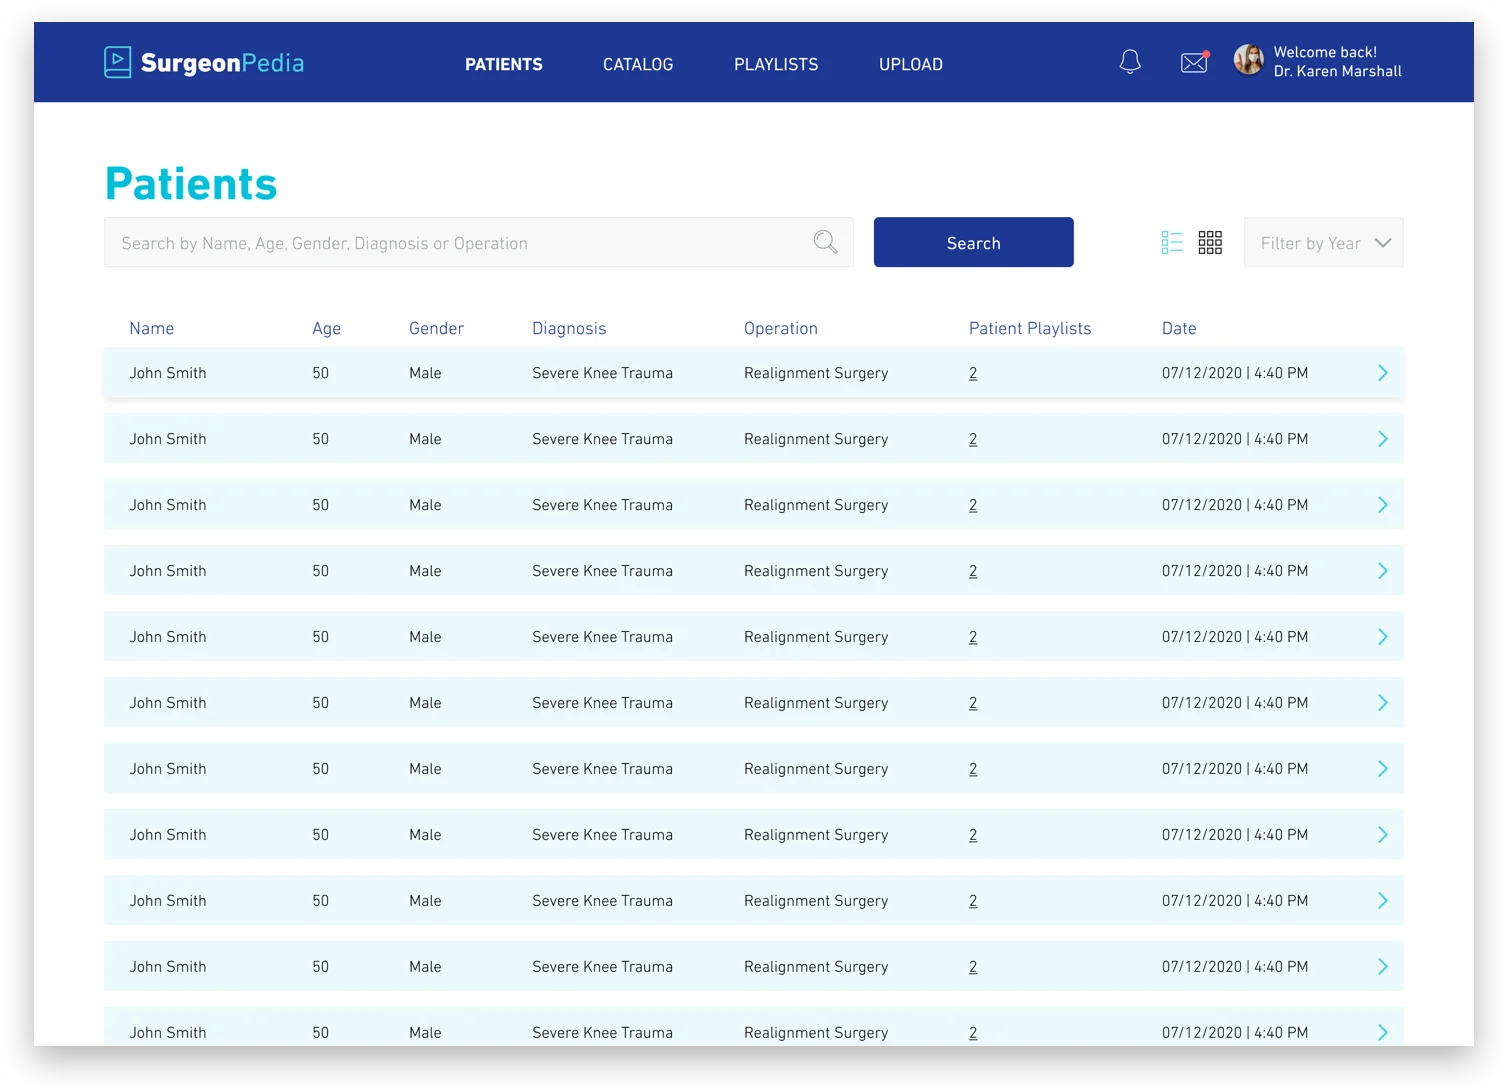Open second patient row's chevron arrow
This screenshot has height=1092, width=1508.
pos(1383,439)
